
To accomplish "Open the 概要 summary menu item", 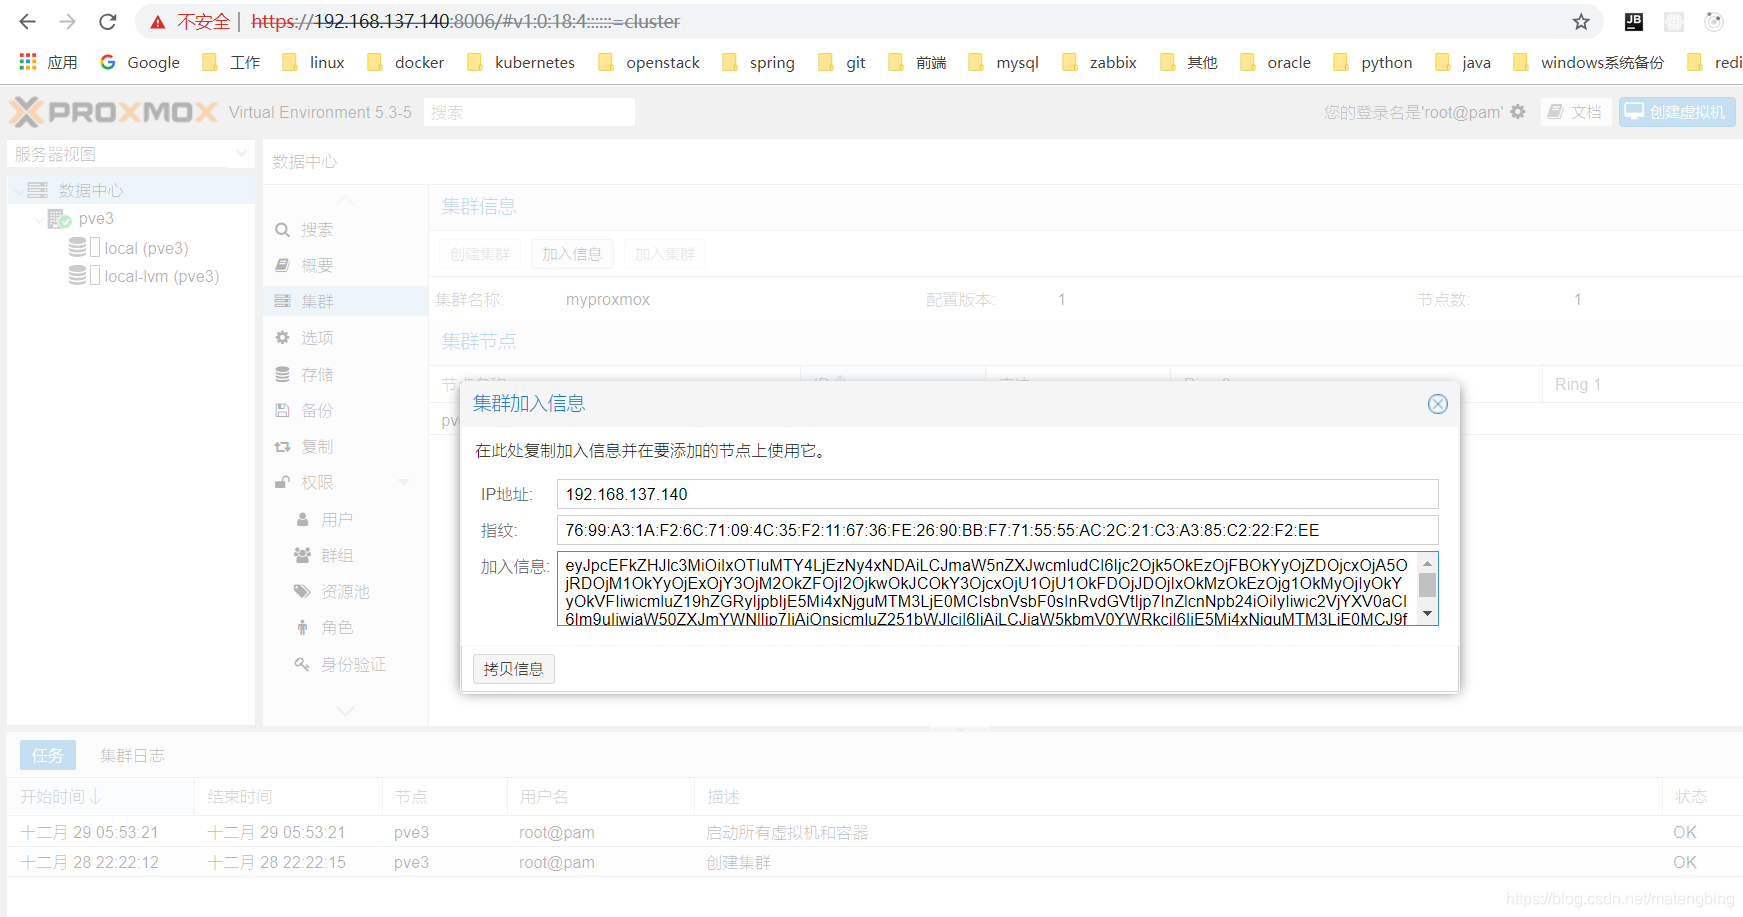I will (x=345, y=265).
